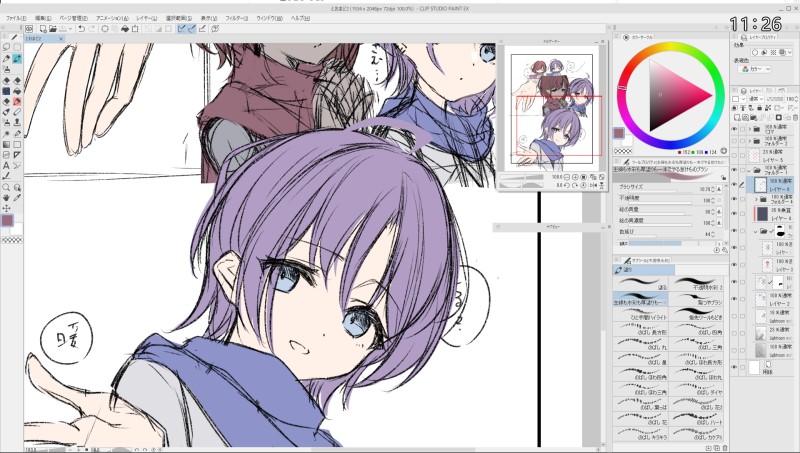Select the magic wand auto-select tool
This screenshot has width=800, height=453.
tap(7, 134)
